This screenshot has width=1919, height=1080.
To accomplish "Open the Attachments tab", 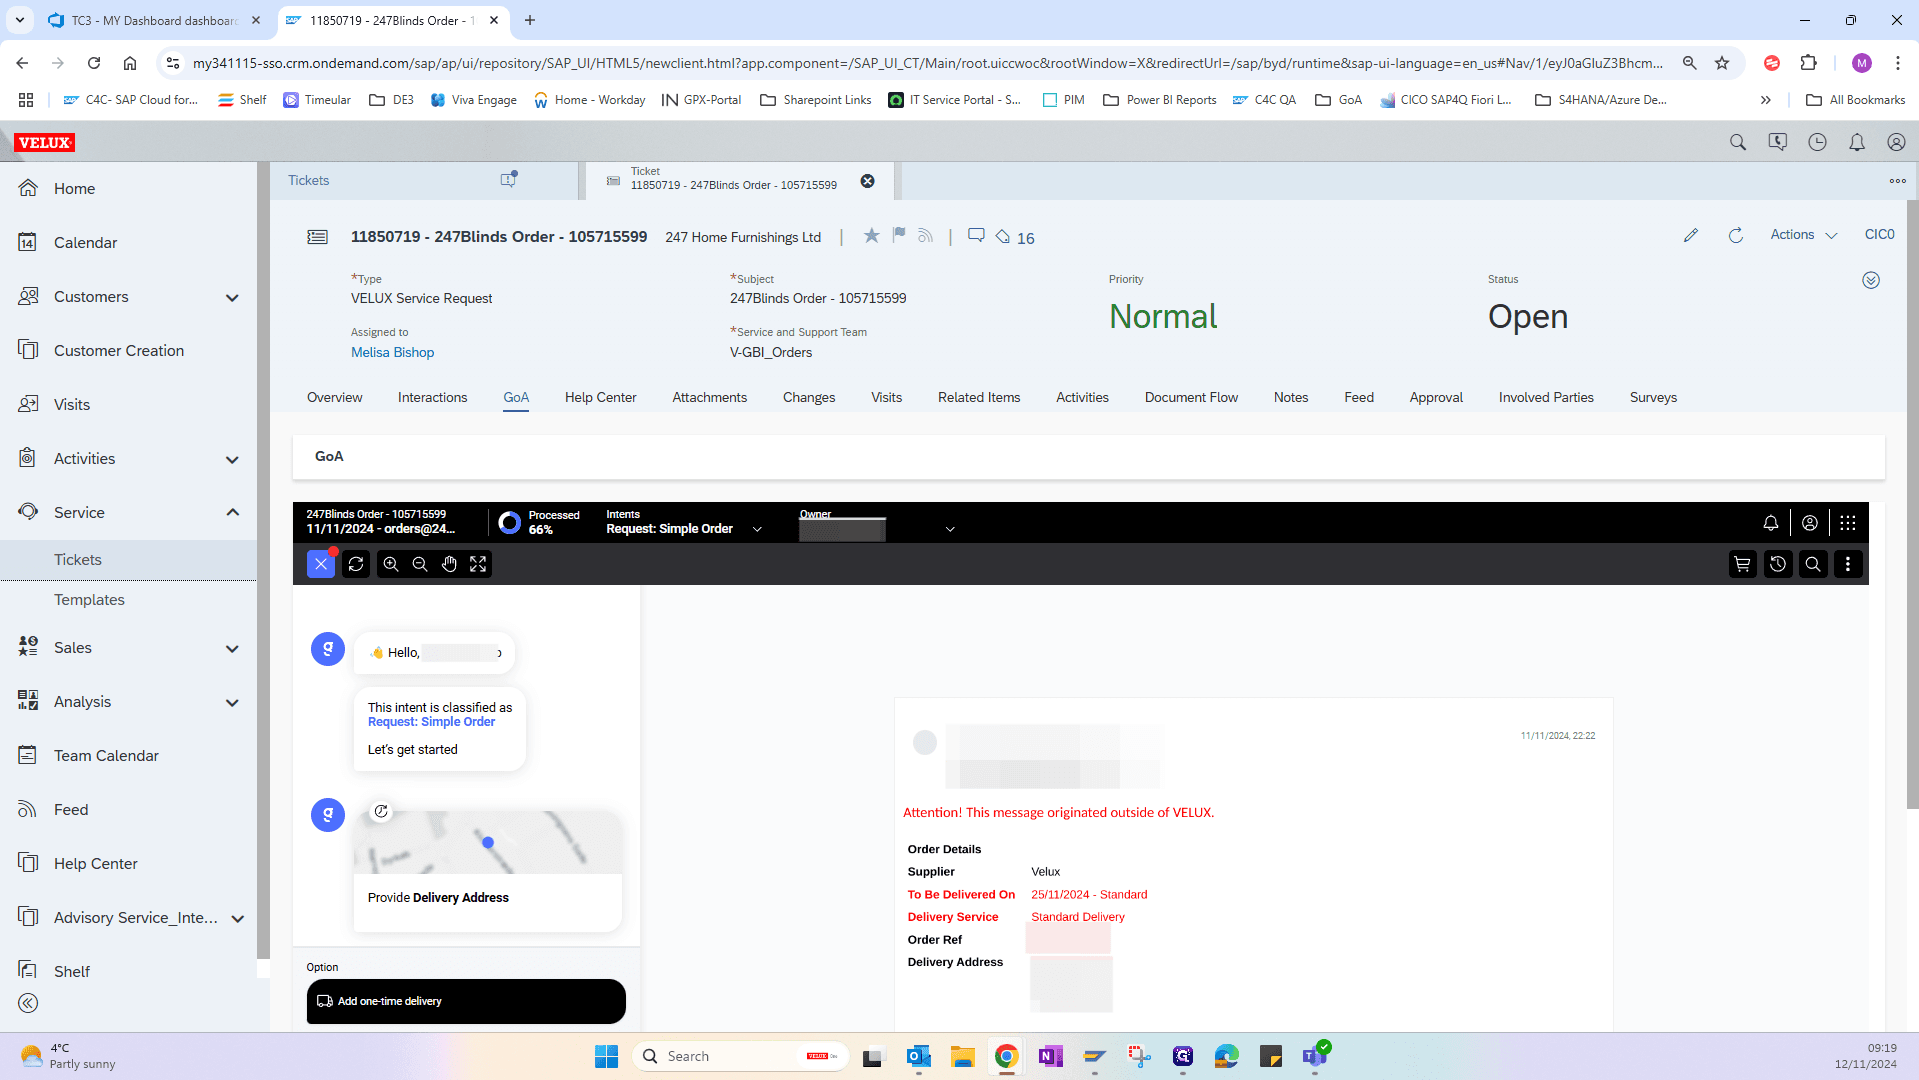I will click(x=709, y=398).
